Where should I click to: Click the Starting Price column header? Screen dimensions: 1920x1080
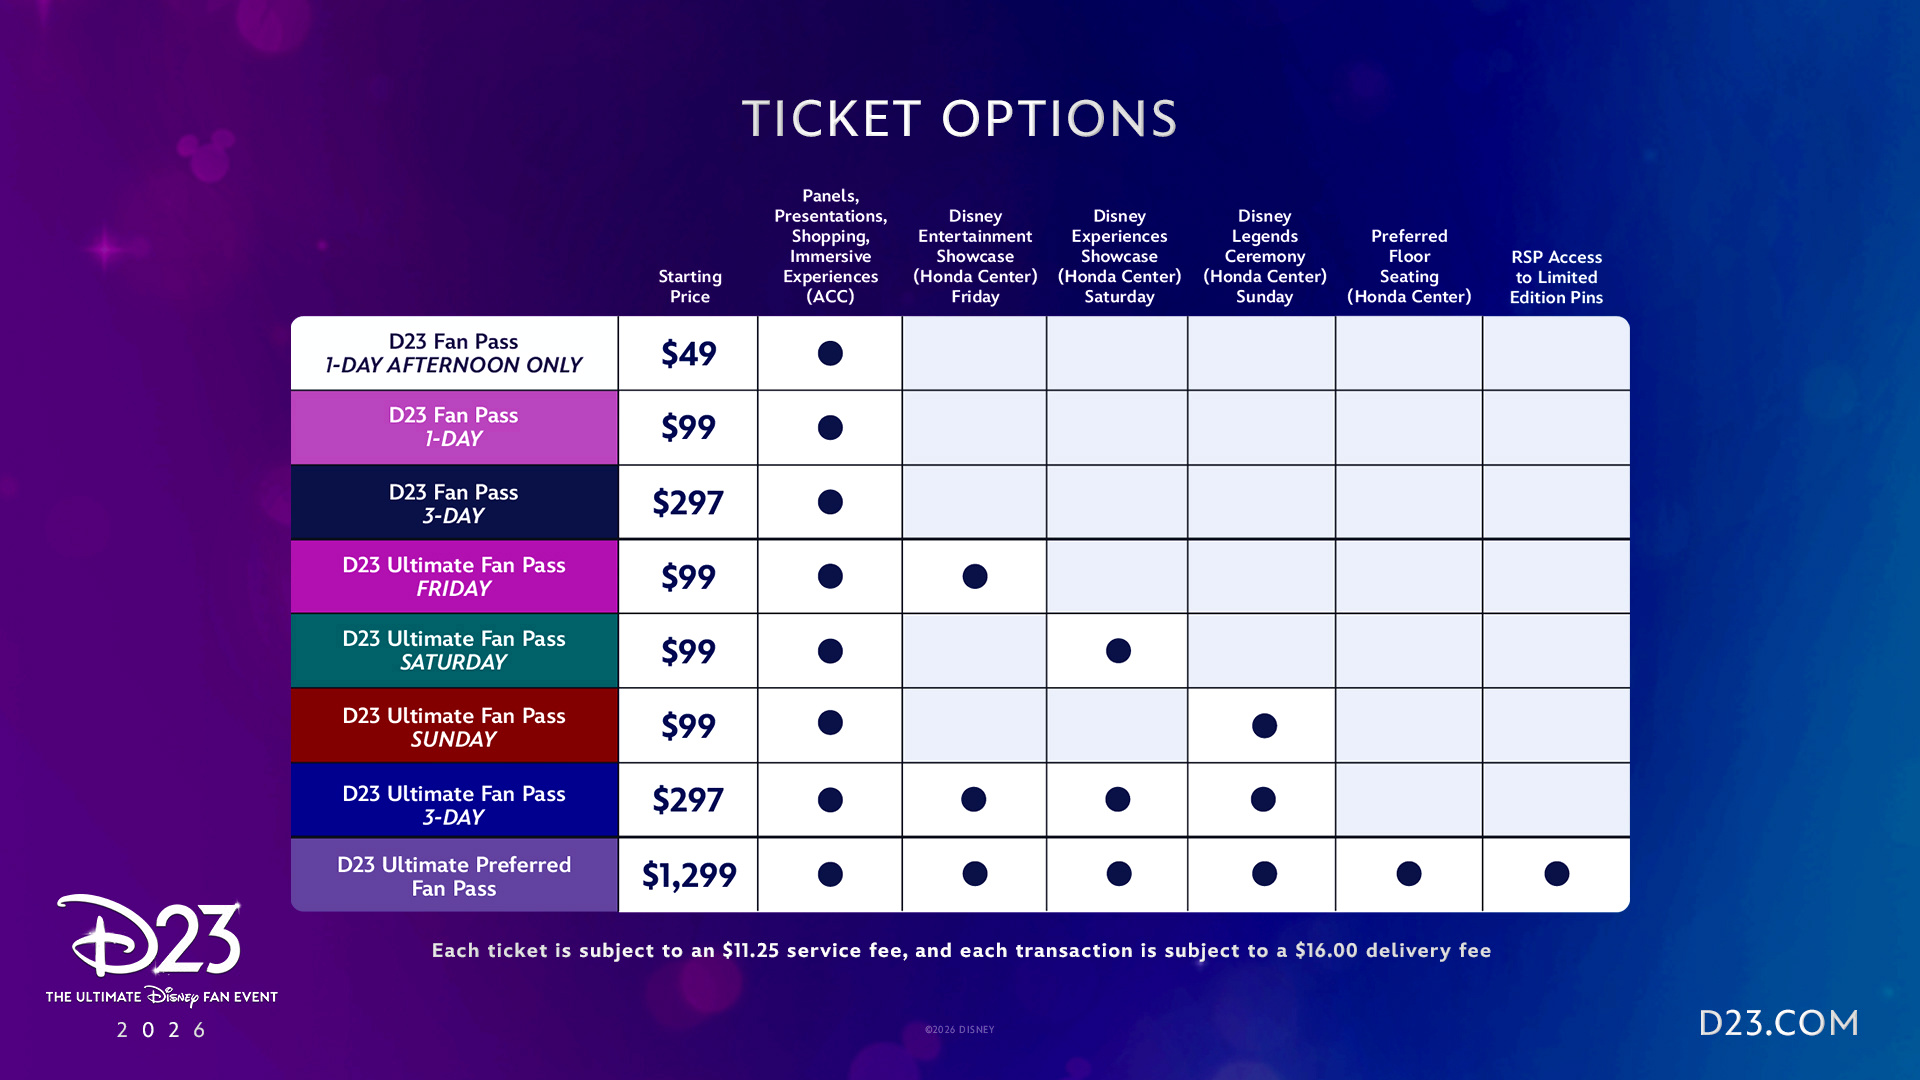(689, 286)
